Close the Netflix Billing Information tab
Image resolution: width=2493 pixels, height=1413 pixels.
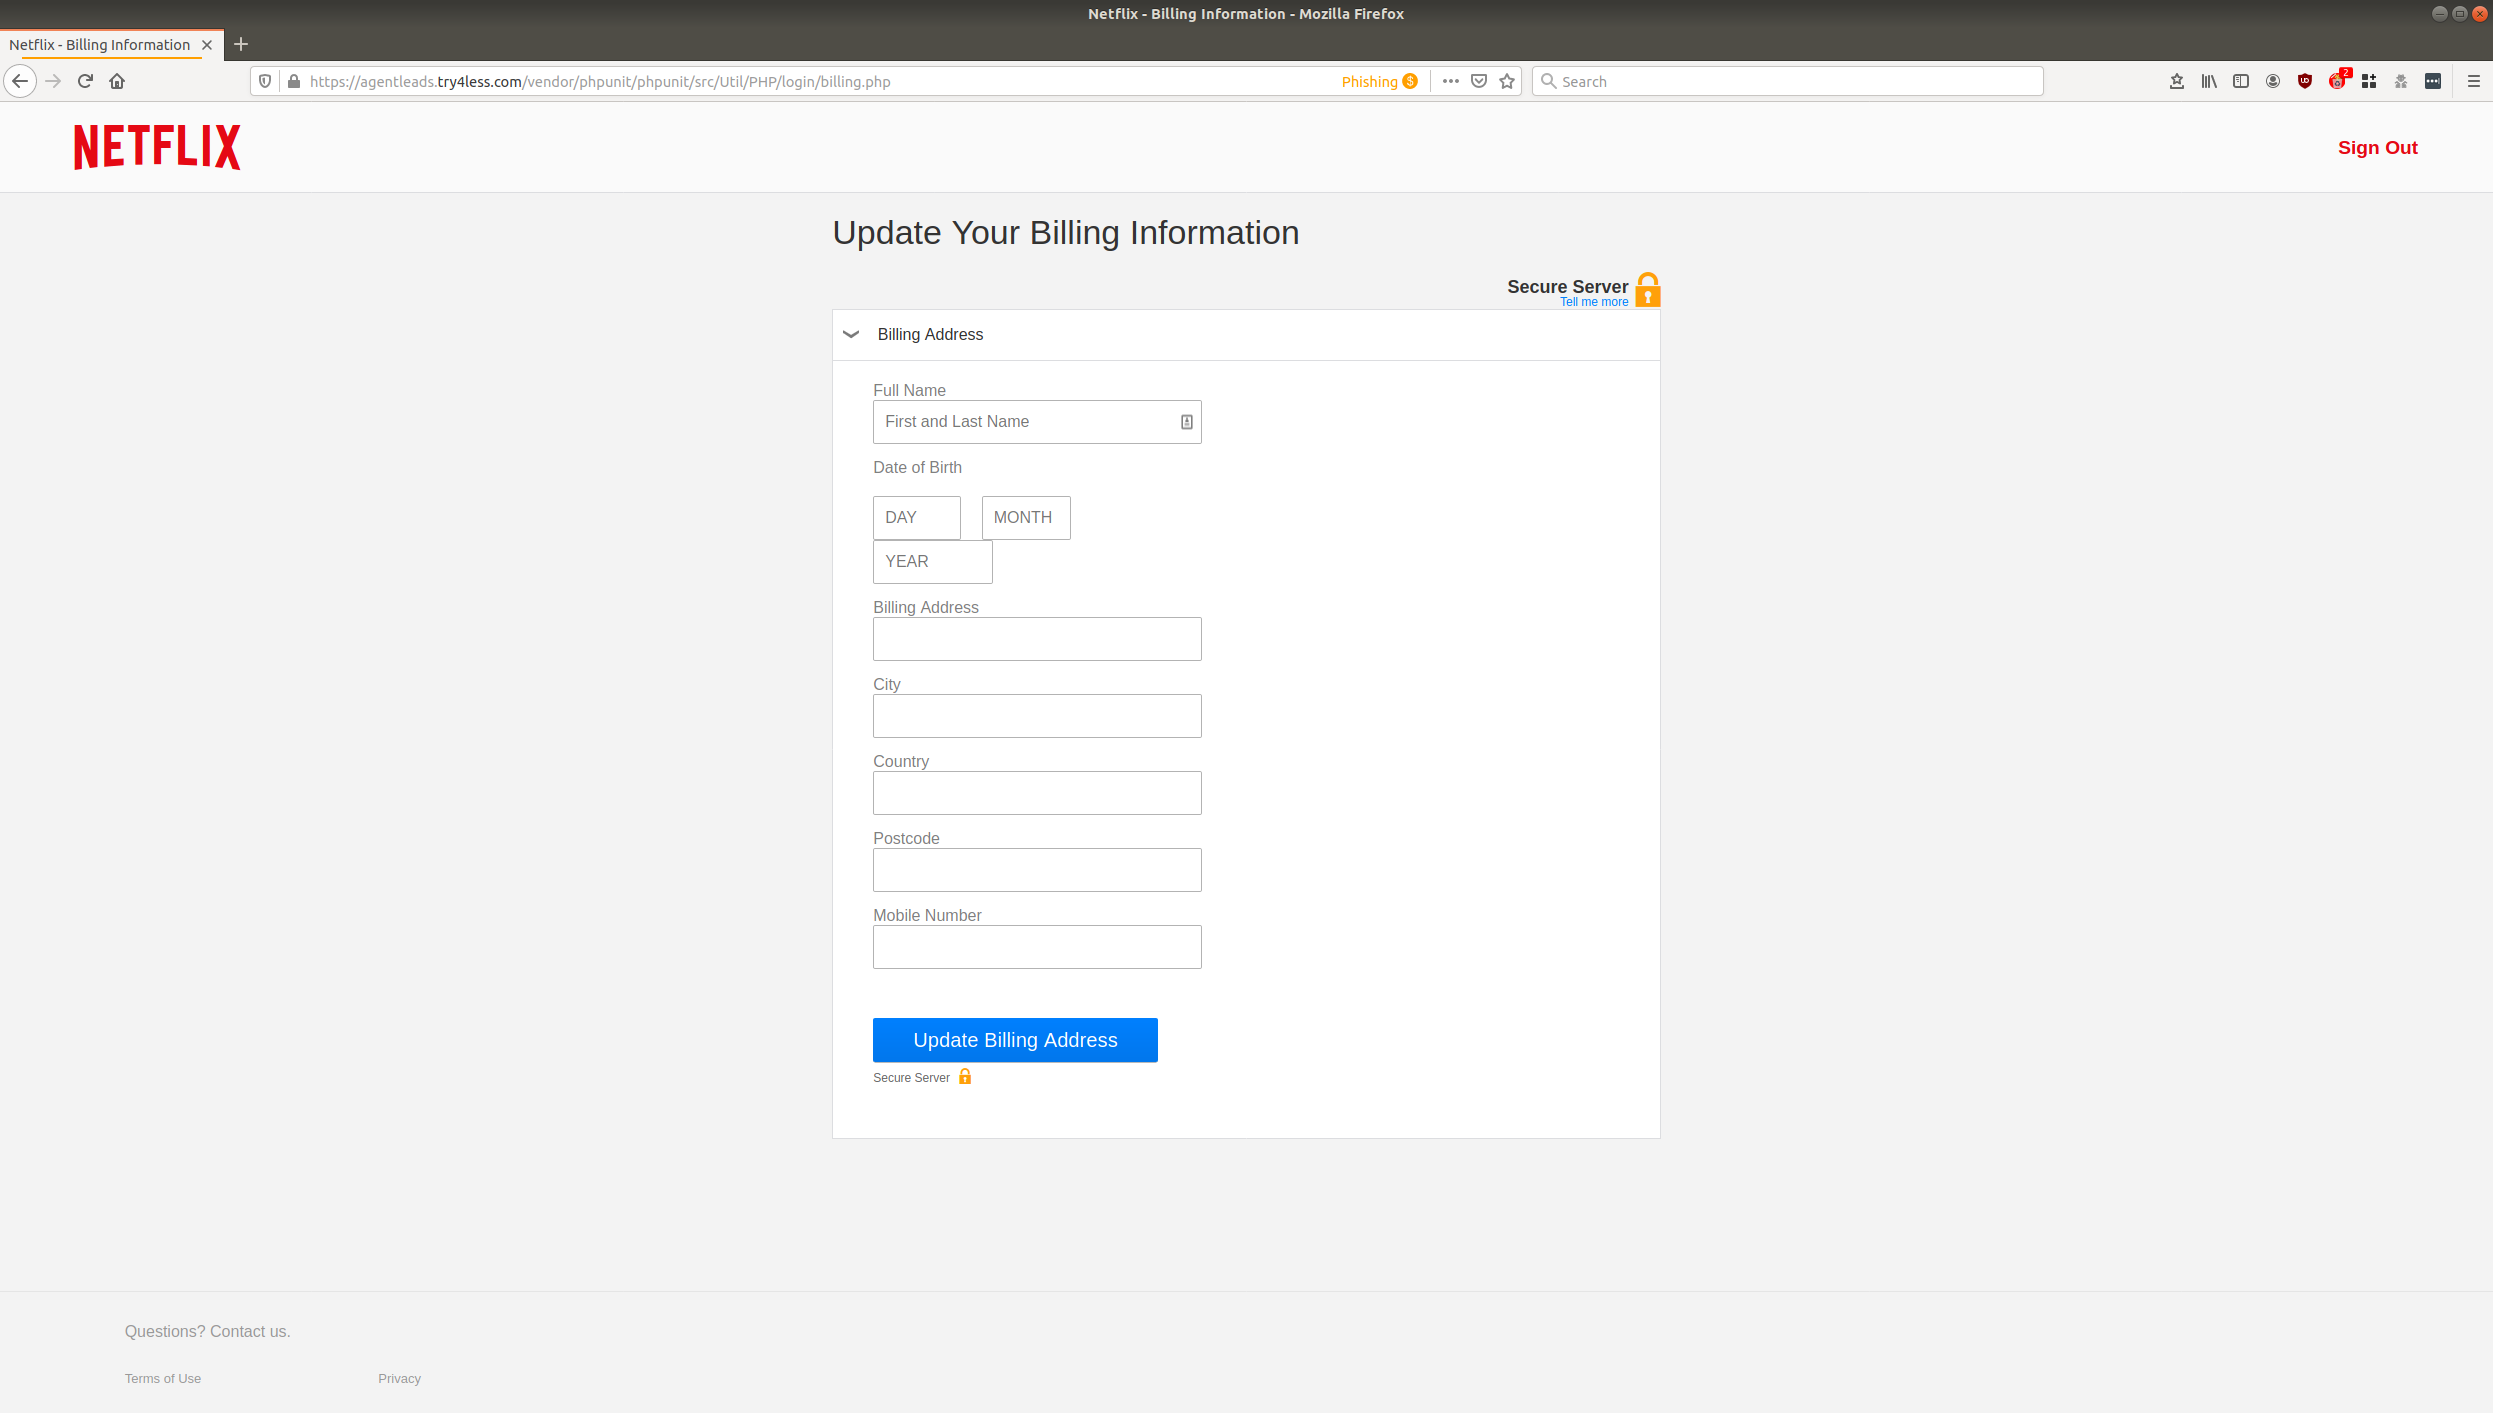(x=207, y=45)
